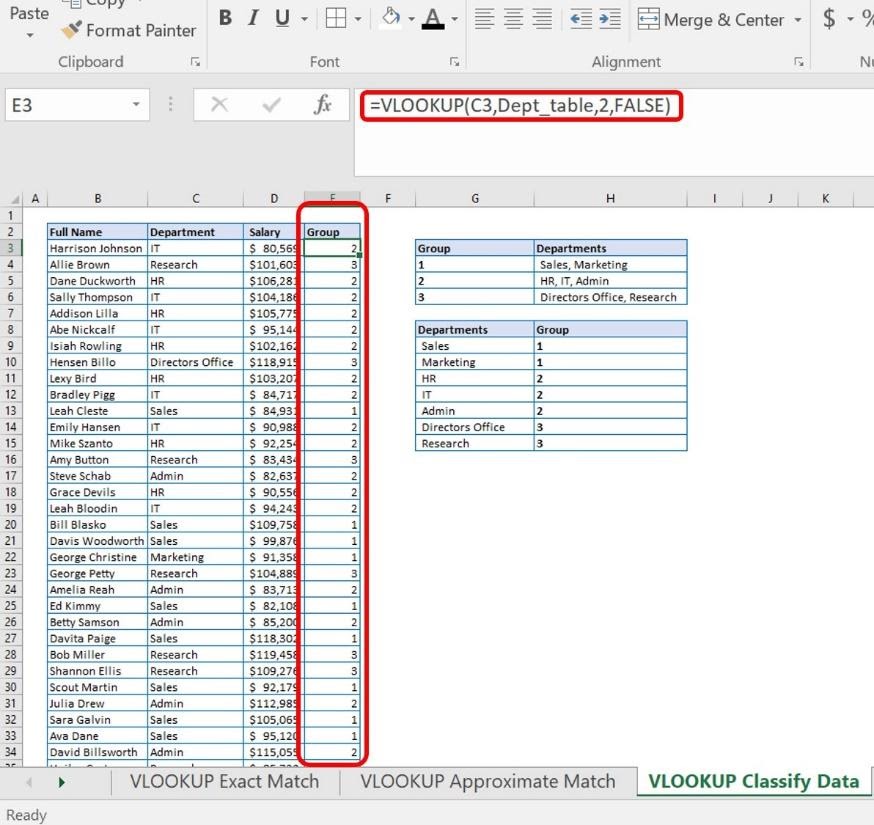Open the Name Box dropdown
Image resolution: width=874 pixels, height=825 pixels.
coord(136,105)
